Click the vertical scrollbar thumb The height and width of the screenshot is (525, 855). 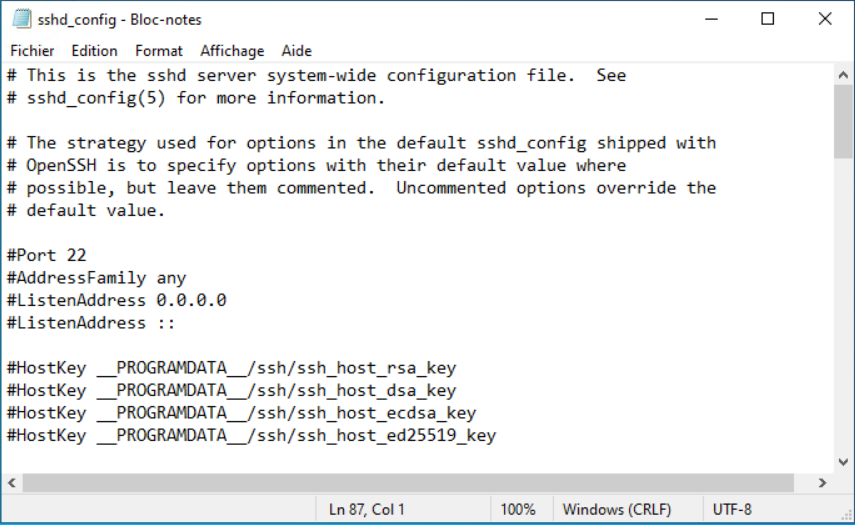[x=843, y=122]
